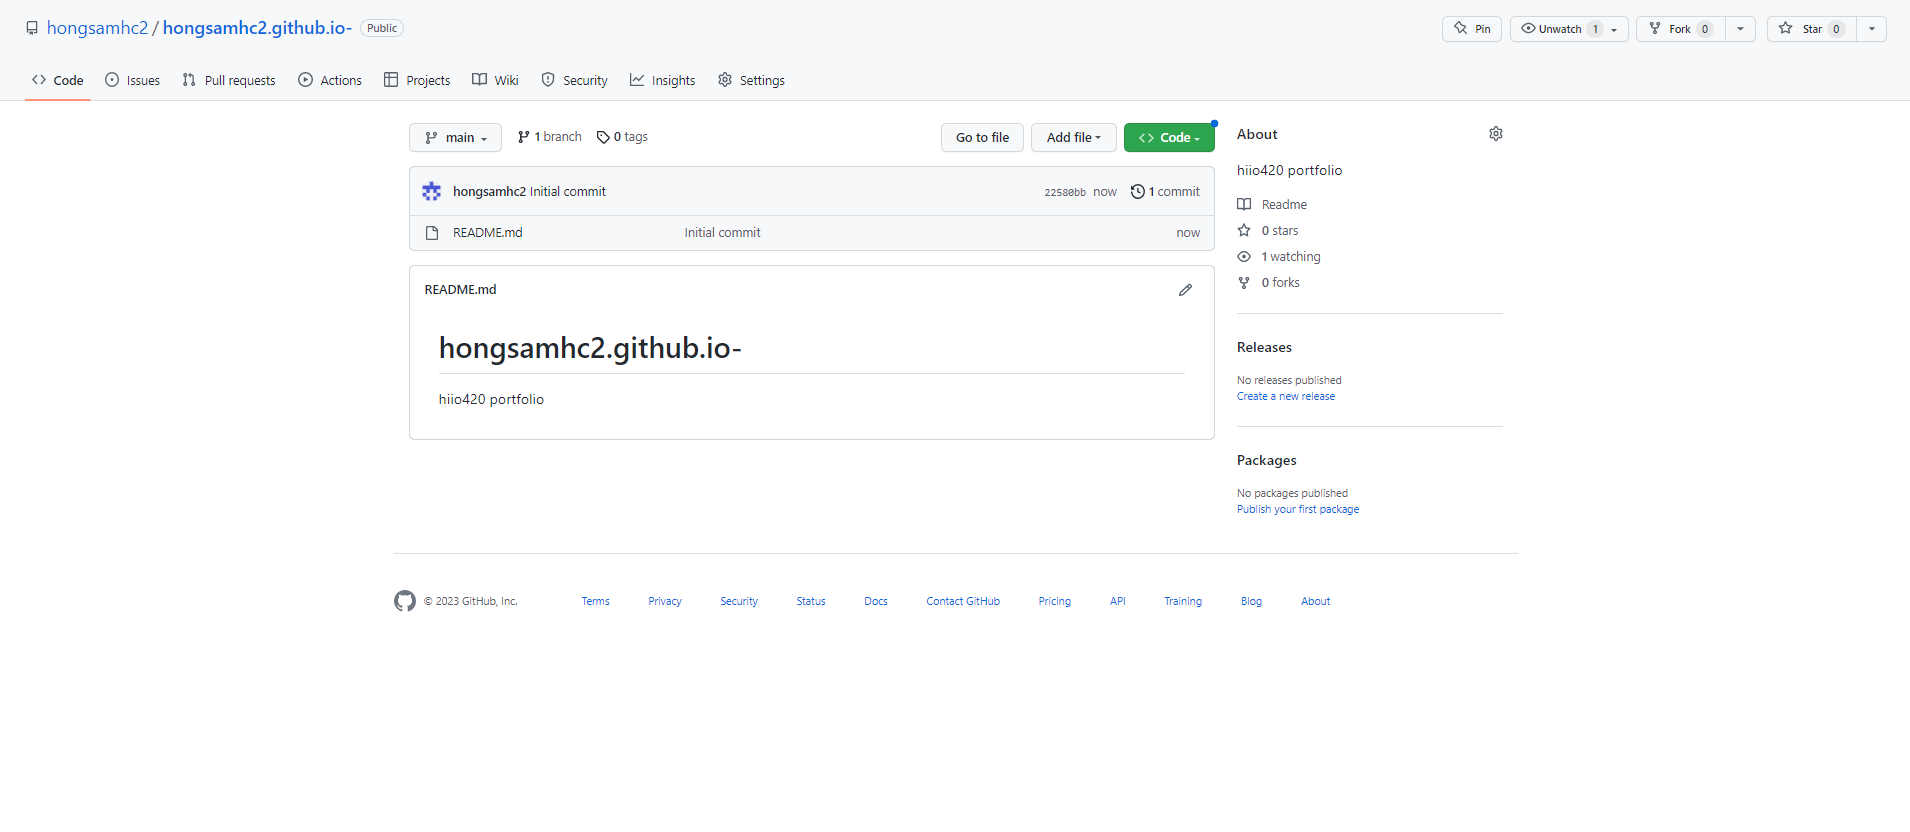The height and width of the screenshot is (832, 1910).
Task: Open the Training footer link
Action: (1183, 601)
